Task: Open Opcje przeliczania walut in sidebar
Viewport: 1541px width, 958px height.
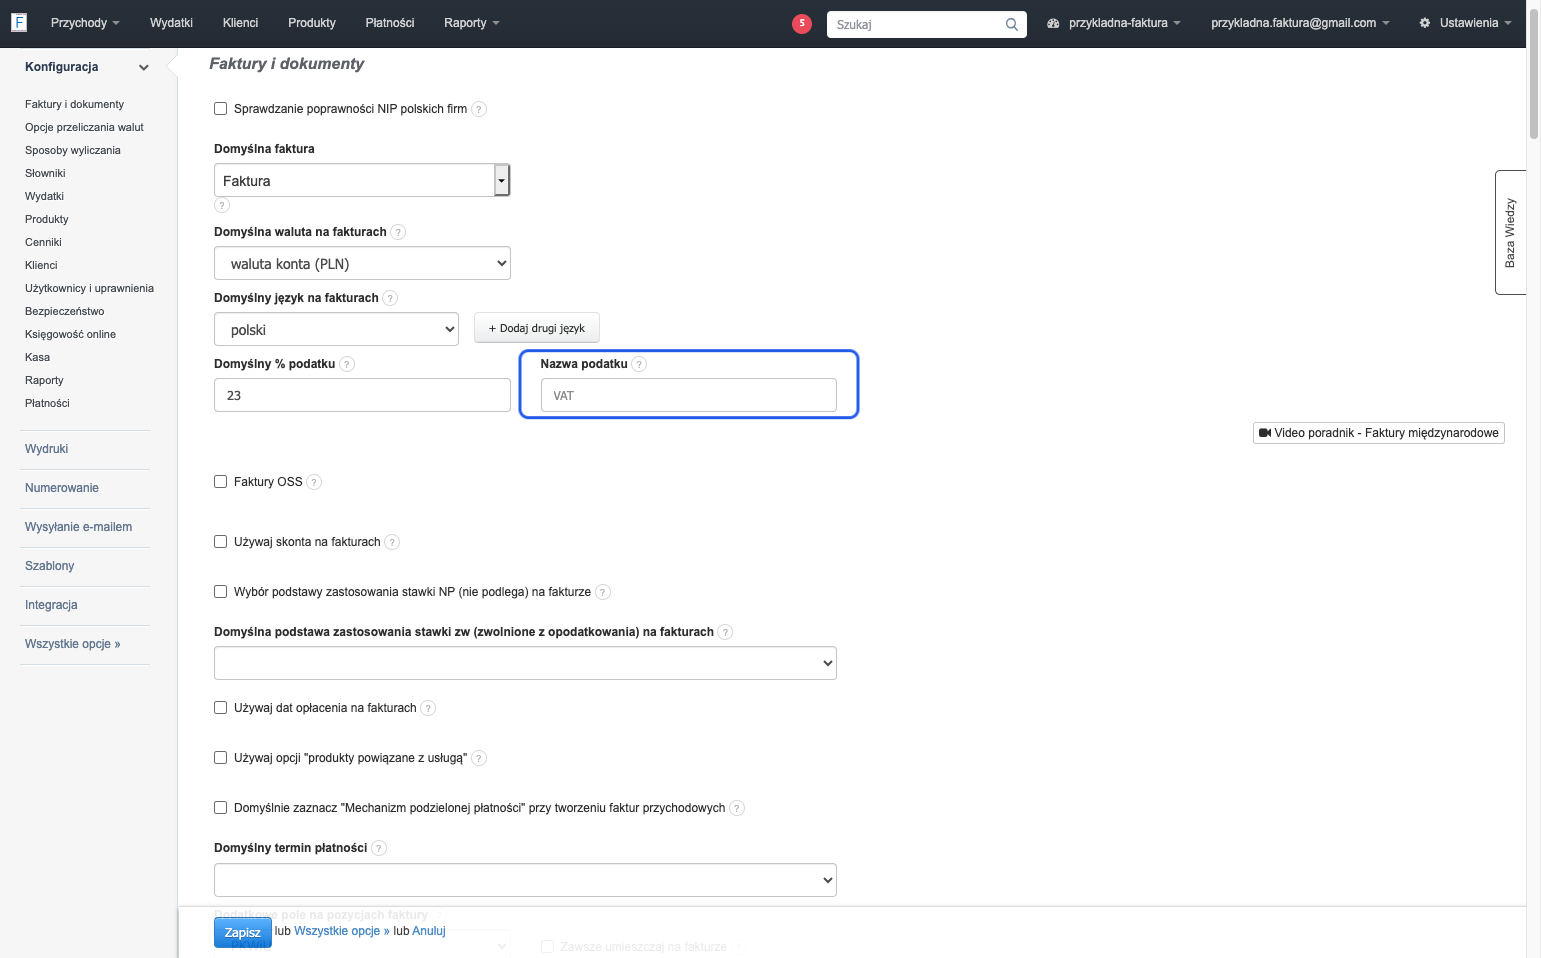Action: 84,127
